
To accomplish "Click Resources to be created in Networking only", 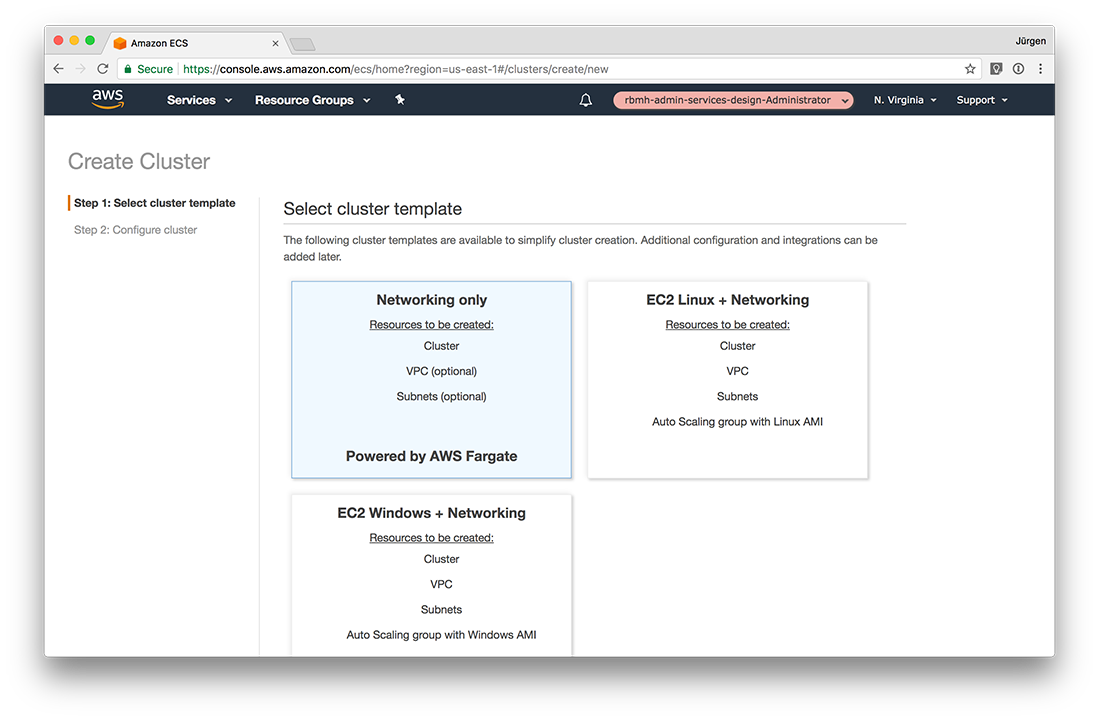I will pyautogui.click(x=432, y=325).
